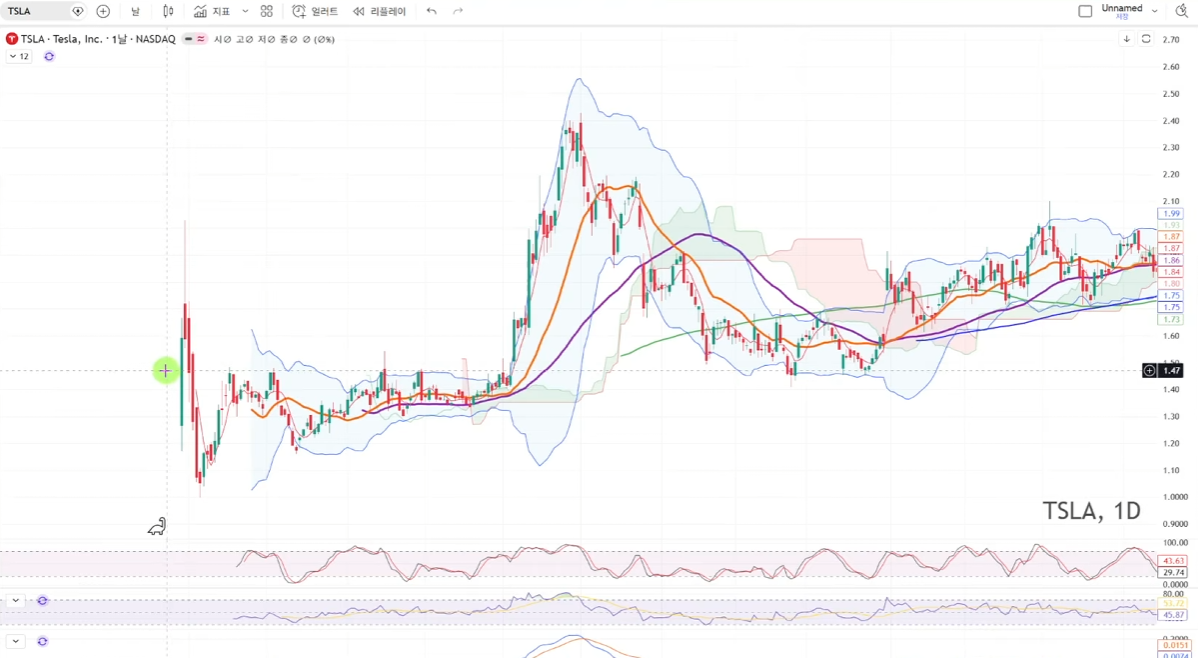
Task: Click the ∅ (∅%) change value in legend
Action: click(319, 39)
